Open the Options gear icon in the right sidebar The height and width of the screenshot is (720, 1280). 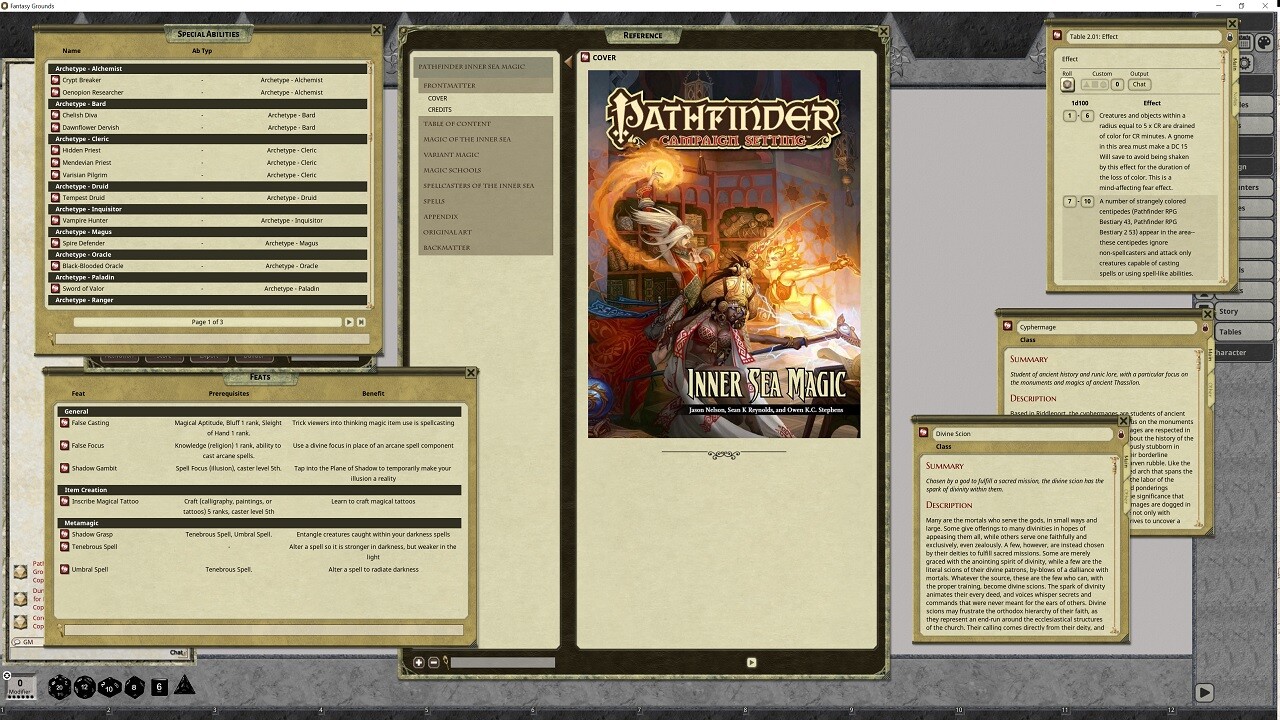pyautogui.click(x=1244, y=63)
